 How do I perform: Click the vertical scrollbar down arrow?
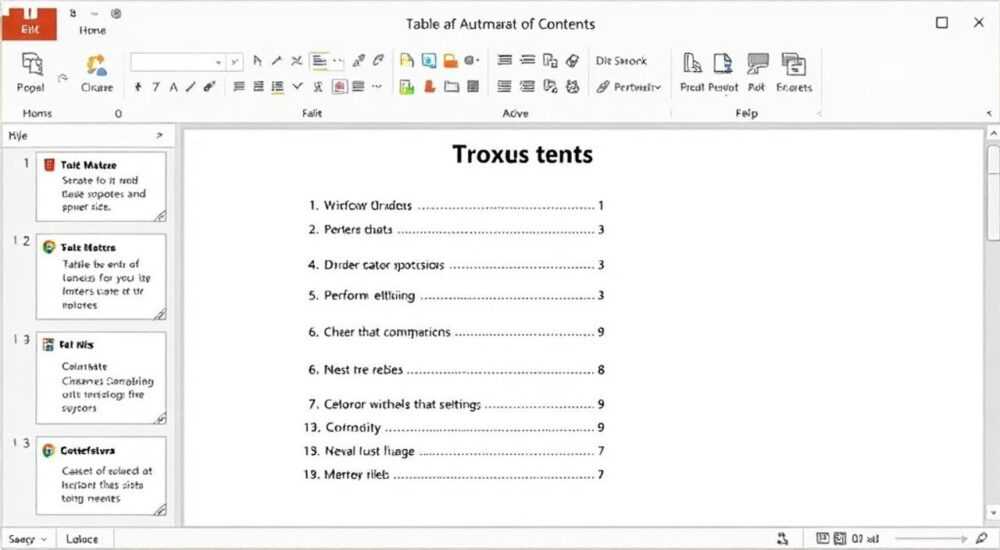(993, 512)
